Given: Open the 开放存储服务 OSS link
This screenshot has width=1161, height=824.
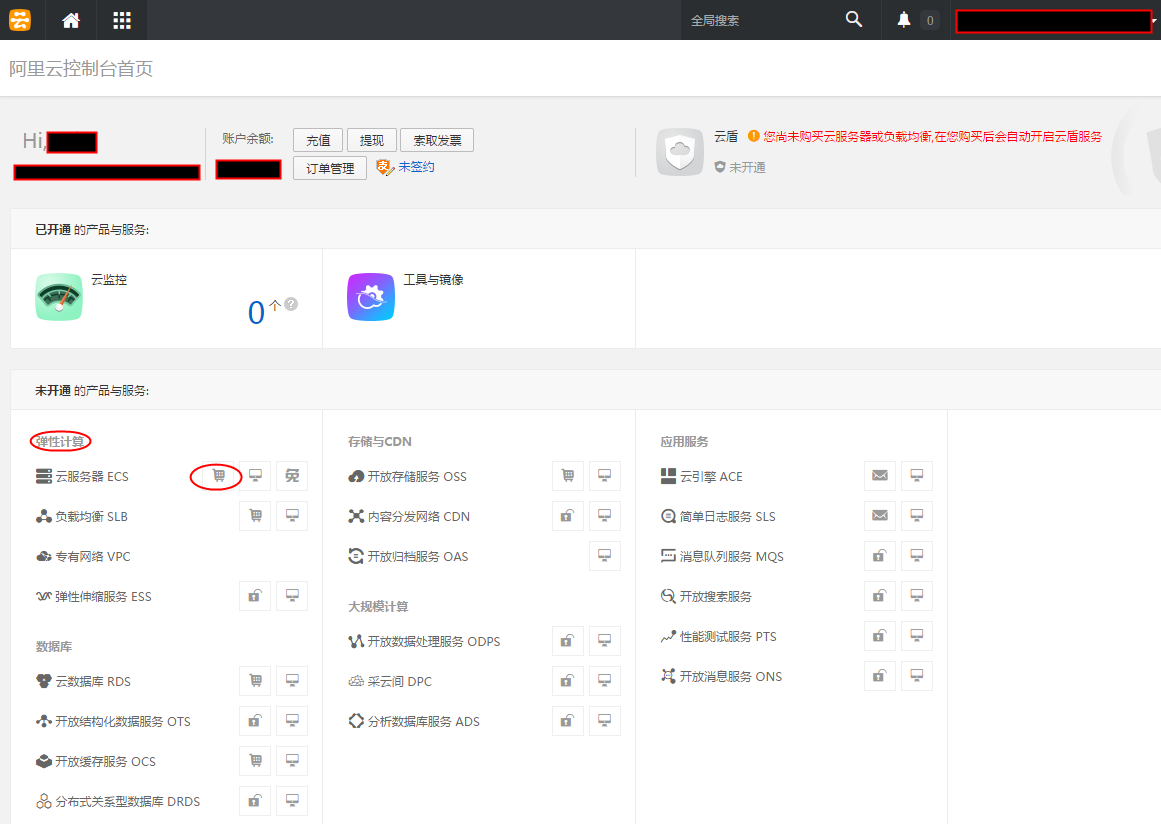Looking at the screenshot, I should (x=416, y=476).
